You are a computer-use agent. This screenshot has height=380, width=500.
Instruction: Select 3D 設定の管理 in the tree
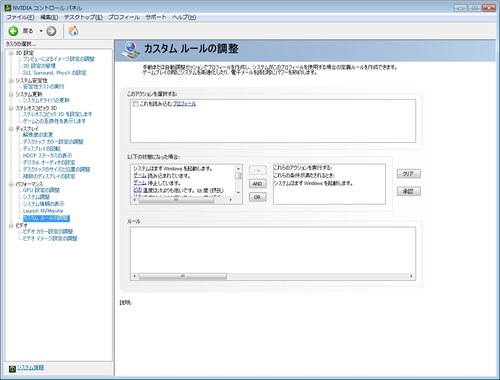39,66
